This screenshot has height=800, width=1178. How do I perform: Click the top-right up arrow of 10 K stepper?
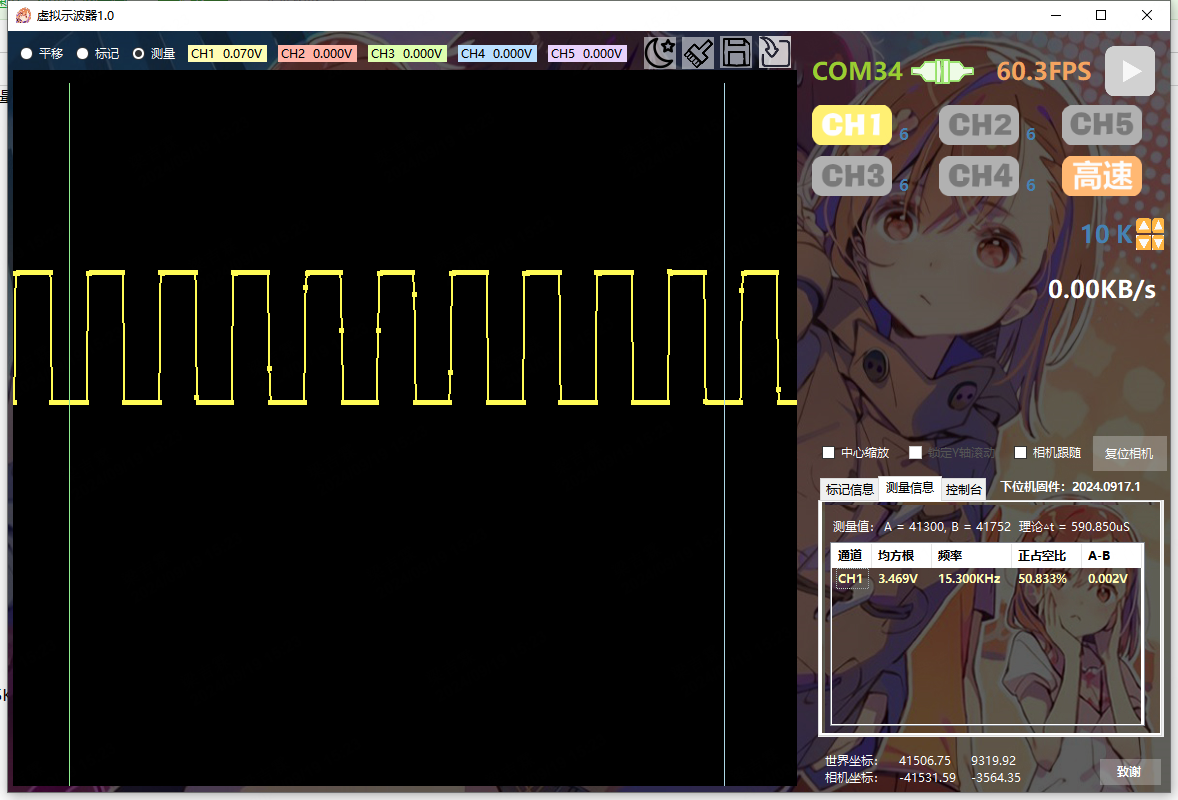coord(1157,226)
